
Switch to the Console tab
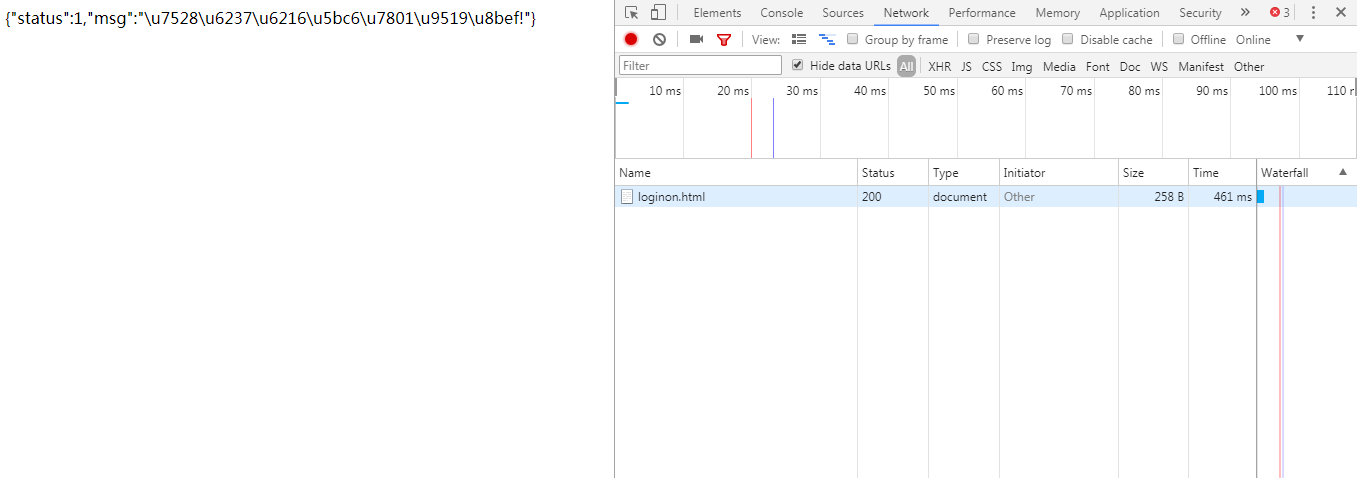pos(781,13)
